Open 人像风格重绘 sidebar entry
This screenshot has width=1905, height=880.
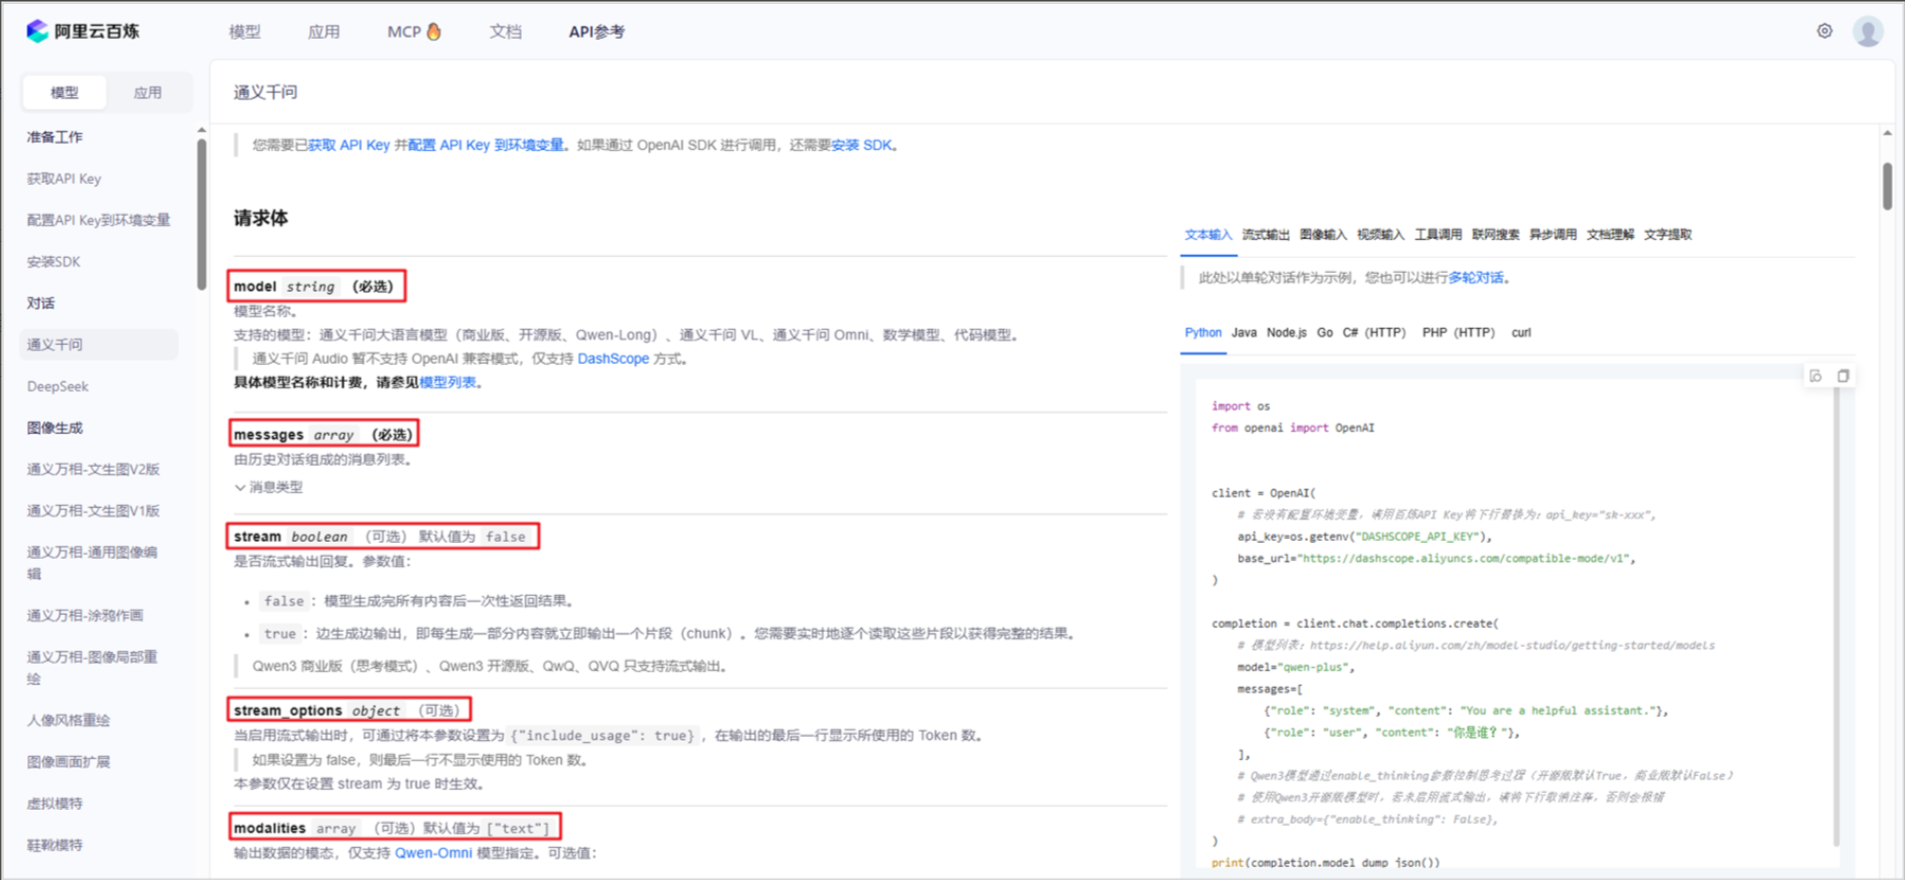point(68,720)
